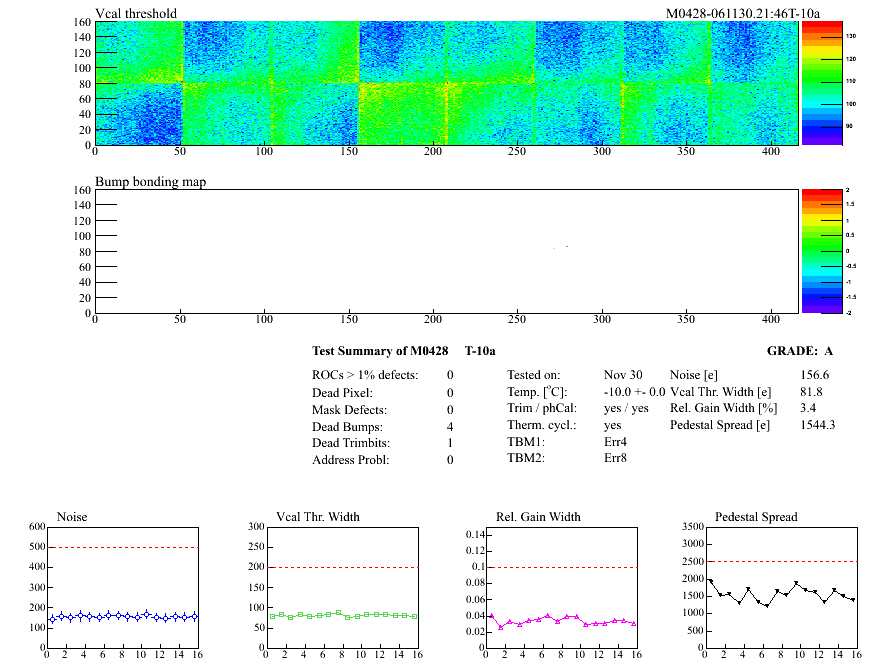Click the 'Dead Bumps:' label
Viewport: 896px width, 672px height.
pos(346,426)
